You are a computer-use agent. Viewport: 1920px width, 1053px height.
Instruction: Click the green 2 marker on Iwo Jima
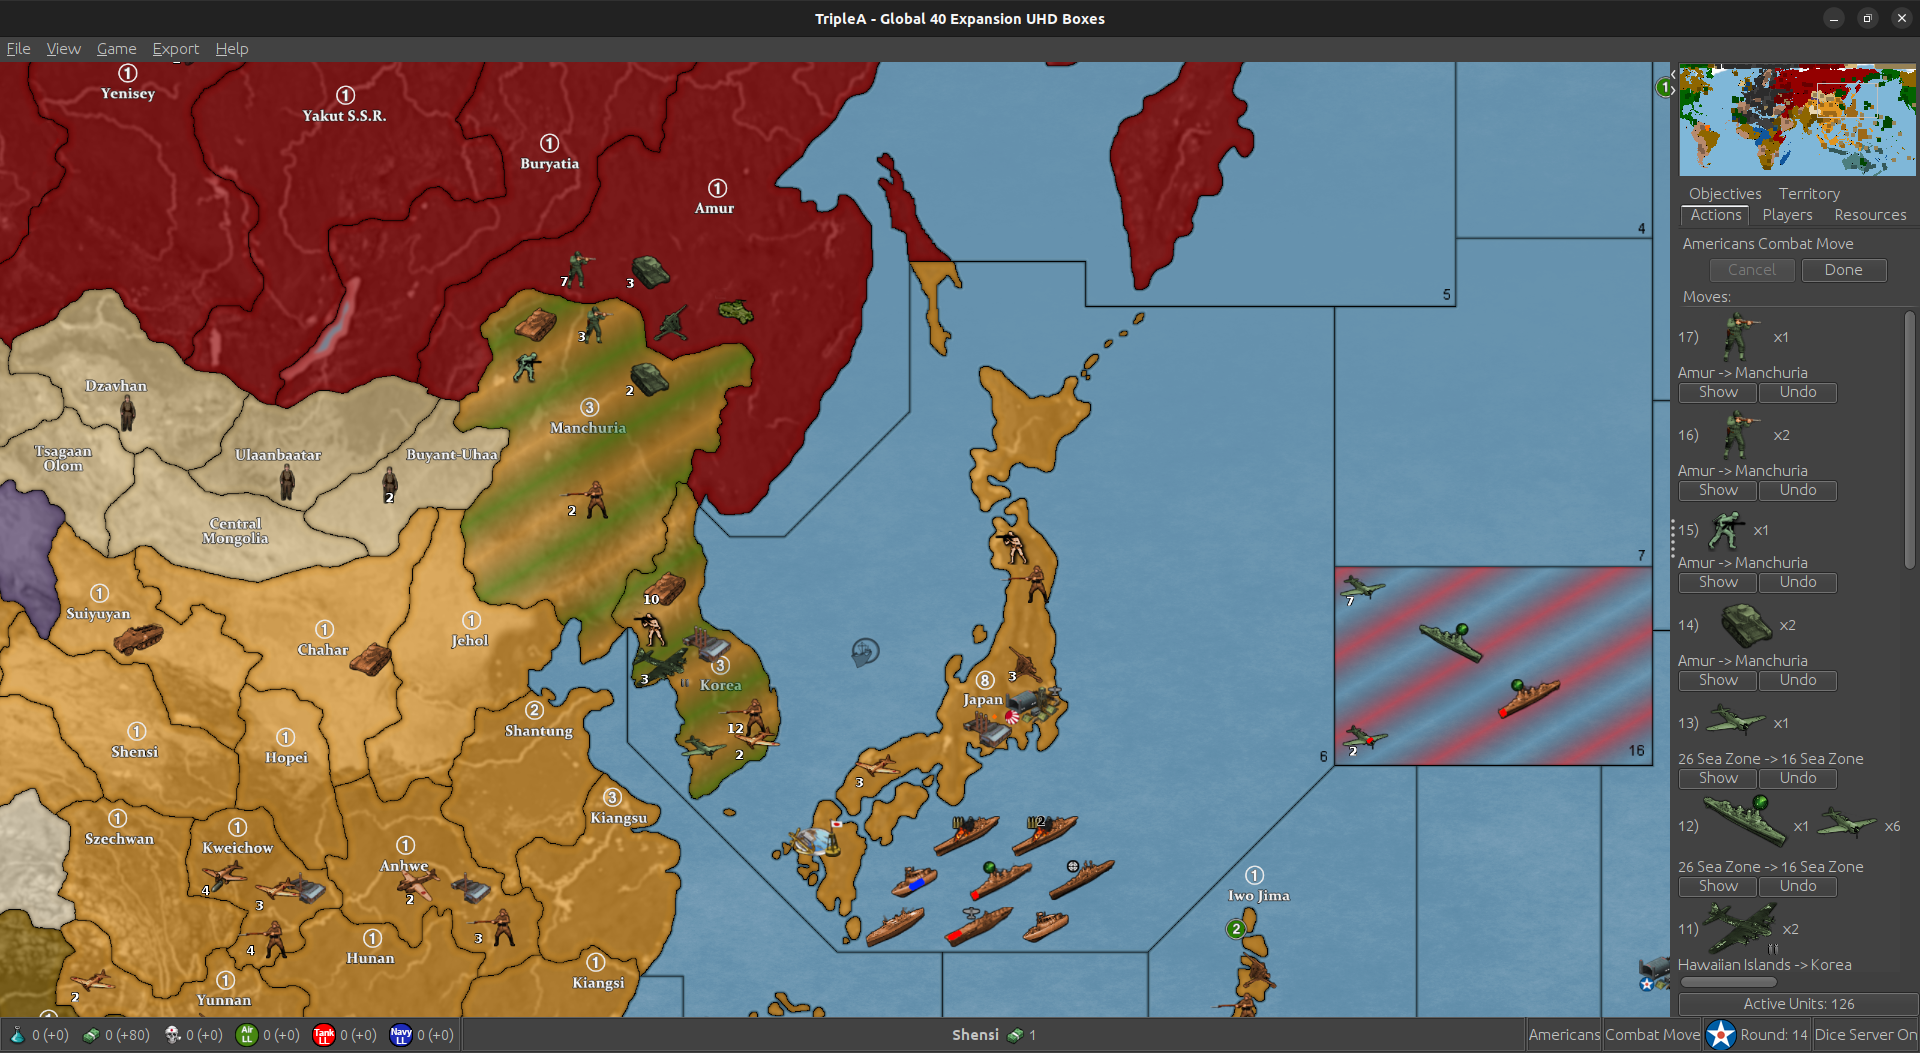(1236, 929)
